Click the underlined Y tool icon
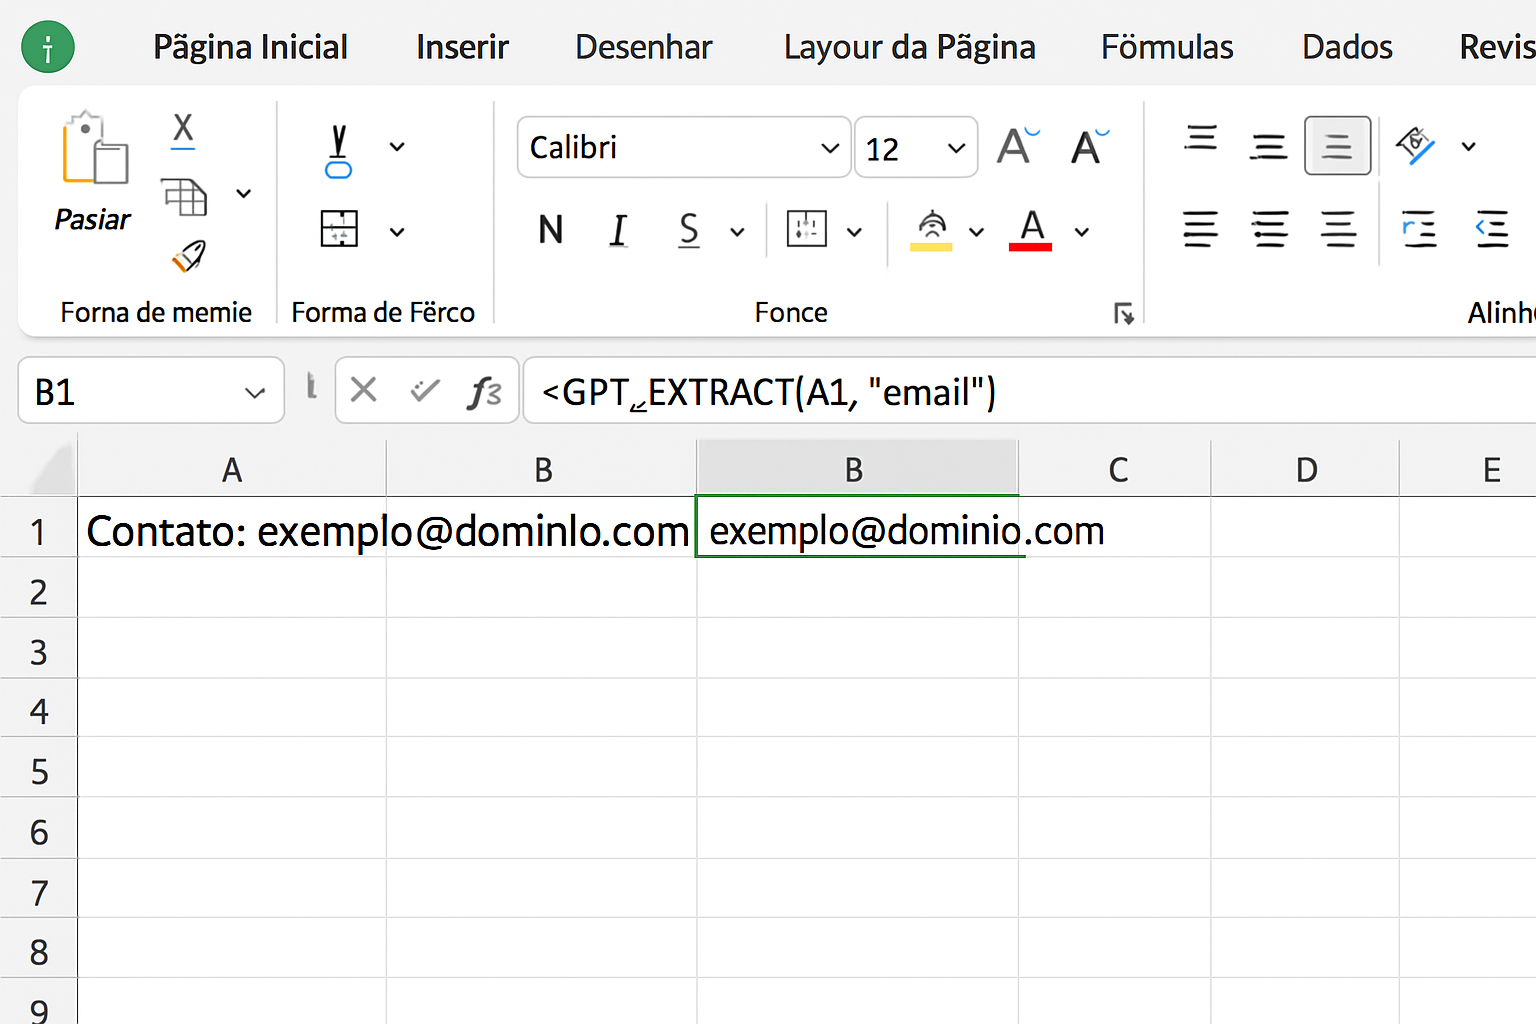The image size is (1536, 1024). coord(339,152)
